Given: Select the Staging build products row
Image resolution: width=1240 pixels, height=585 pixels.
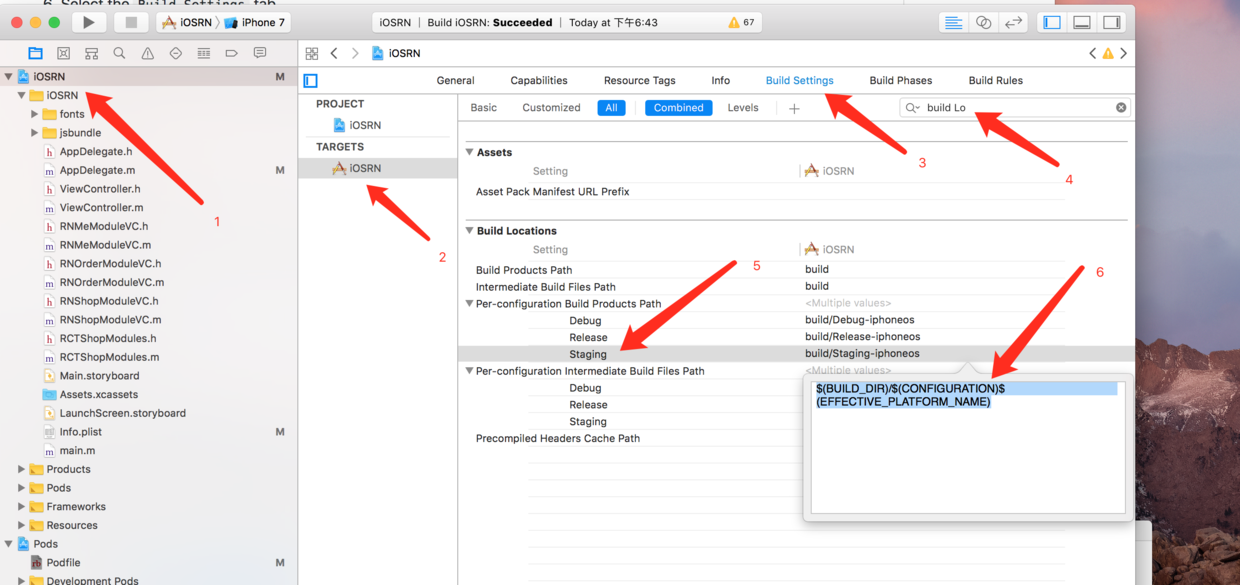Looking at the screenshot, I should [796, 354].
